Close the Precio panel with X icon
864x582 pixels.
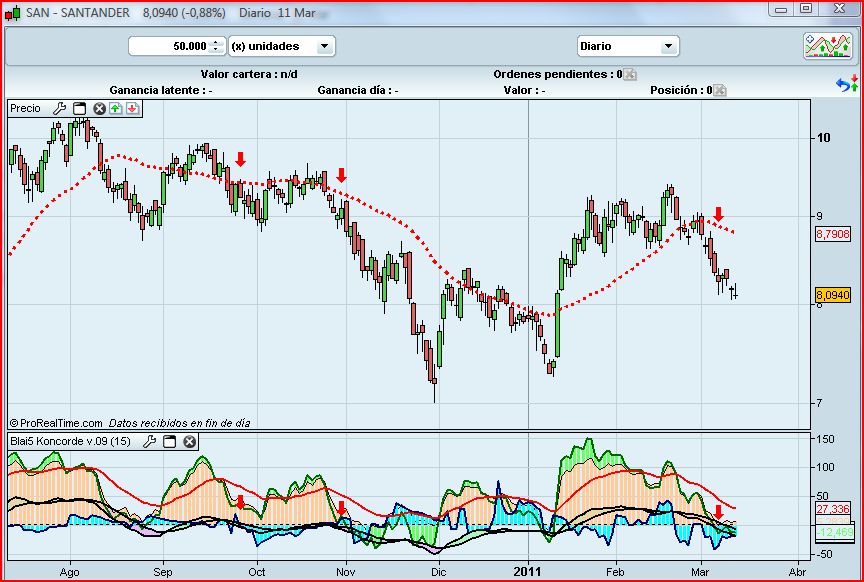pyautogui.click(x=99, y=109)
